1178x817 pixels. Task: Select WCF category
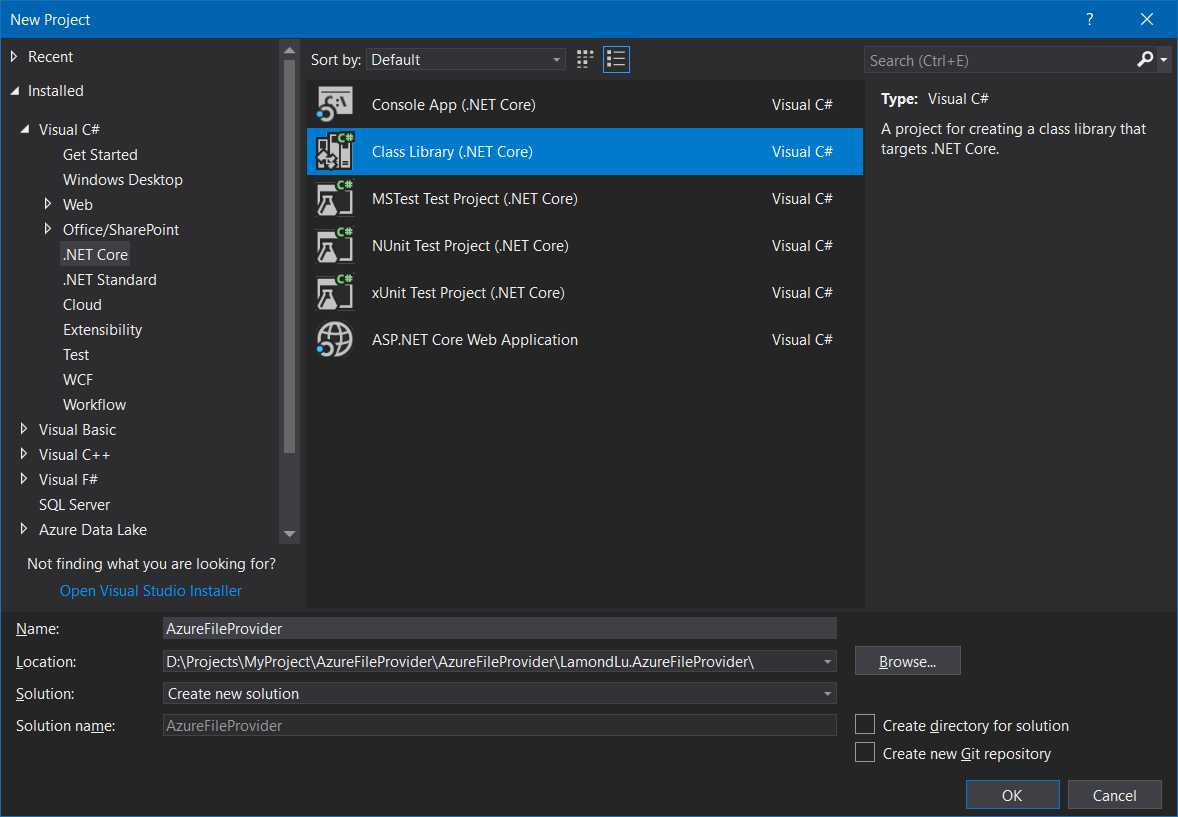click(78, 380)
